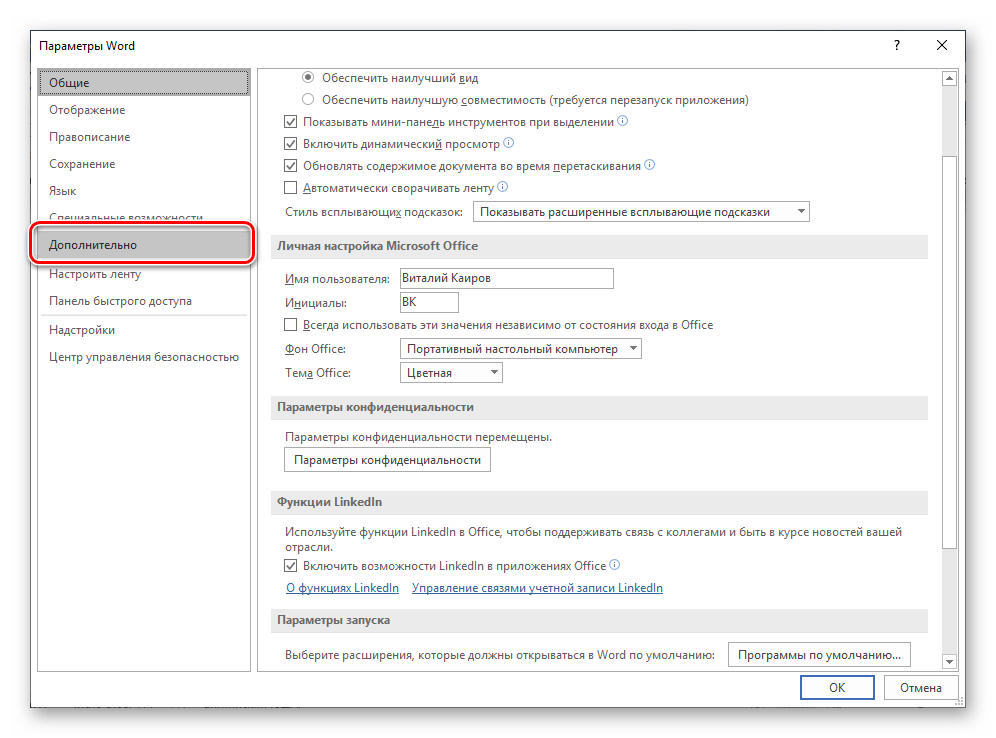Viewport: 996px width, 738px height.
Task: Follow the 'О функциях LinkedIn' link
Action: click(x=342, y=588)
